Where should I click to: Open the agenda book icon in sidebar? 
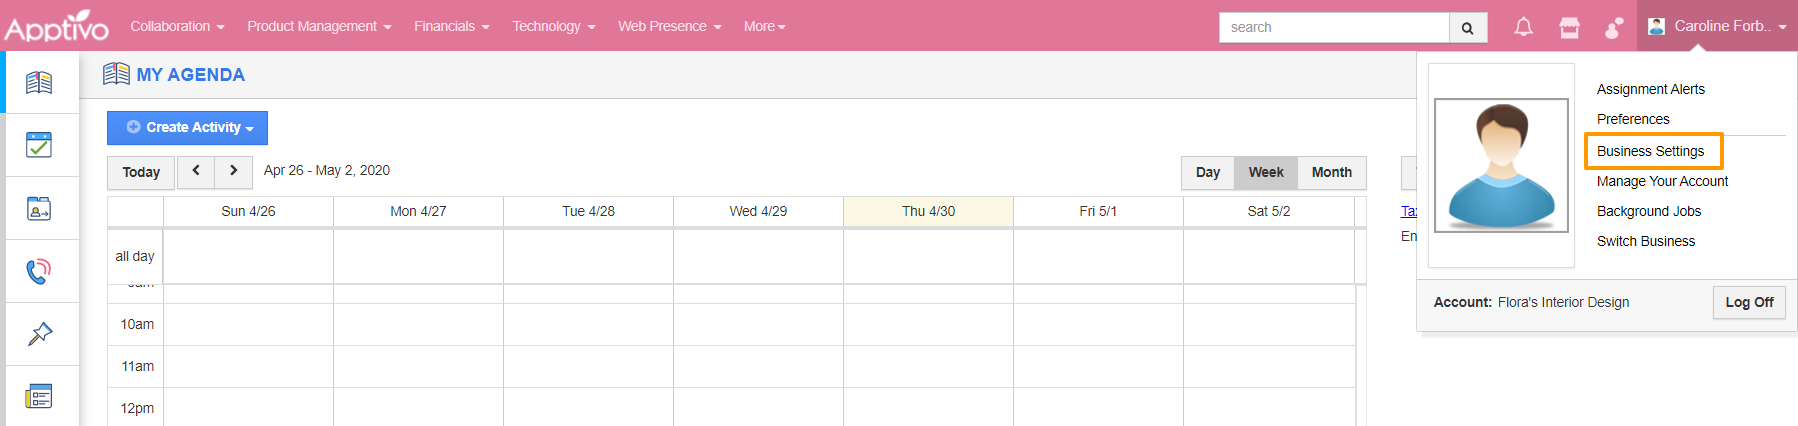[39, 82]
